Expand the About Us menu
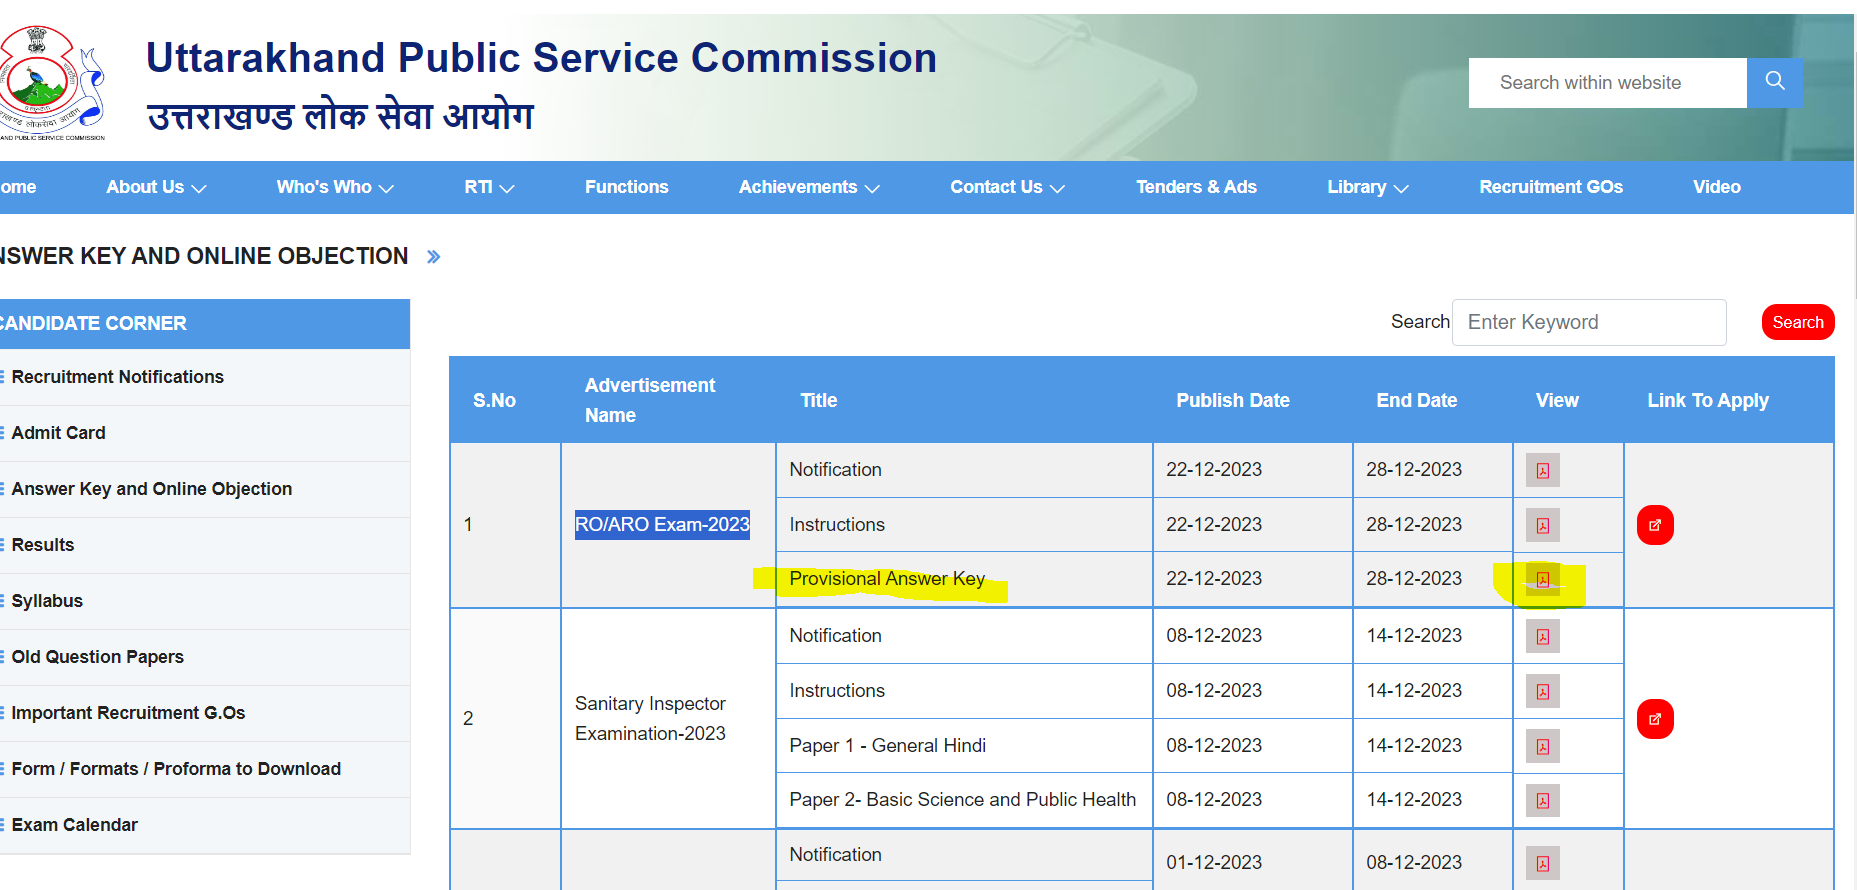Image resolution: width=1857 pixels, height=890 pixels. [x=156, y=187]
